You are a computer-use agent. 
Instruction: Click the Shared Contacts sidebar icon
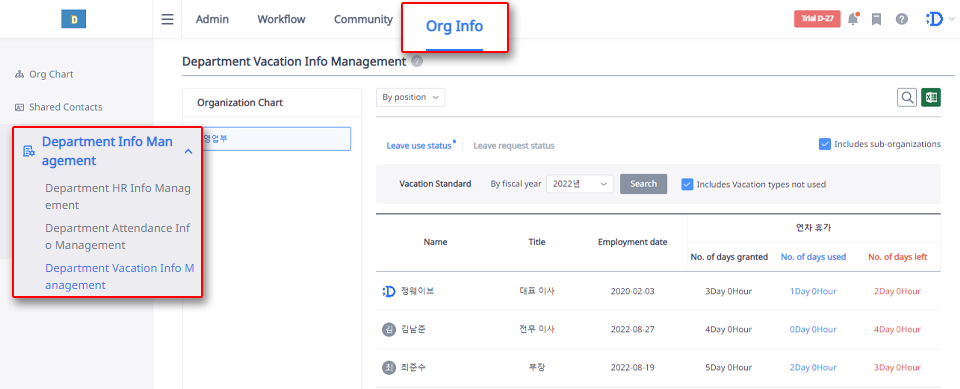point(19,107)
